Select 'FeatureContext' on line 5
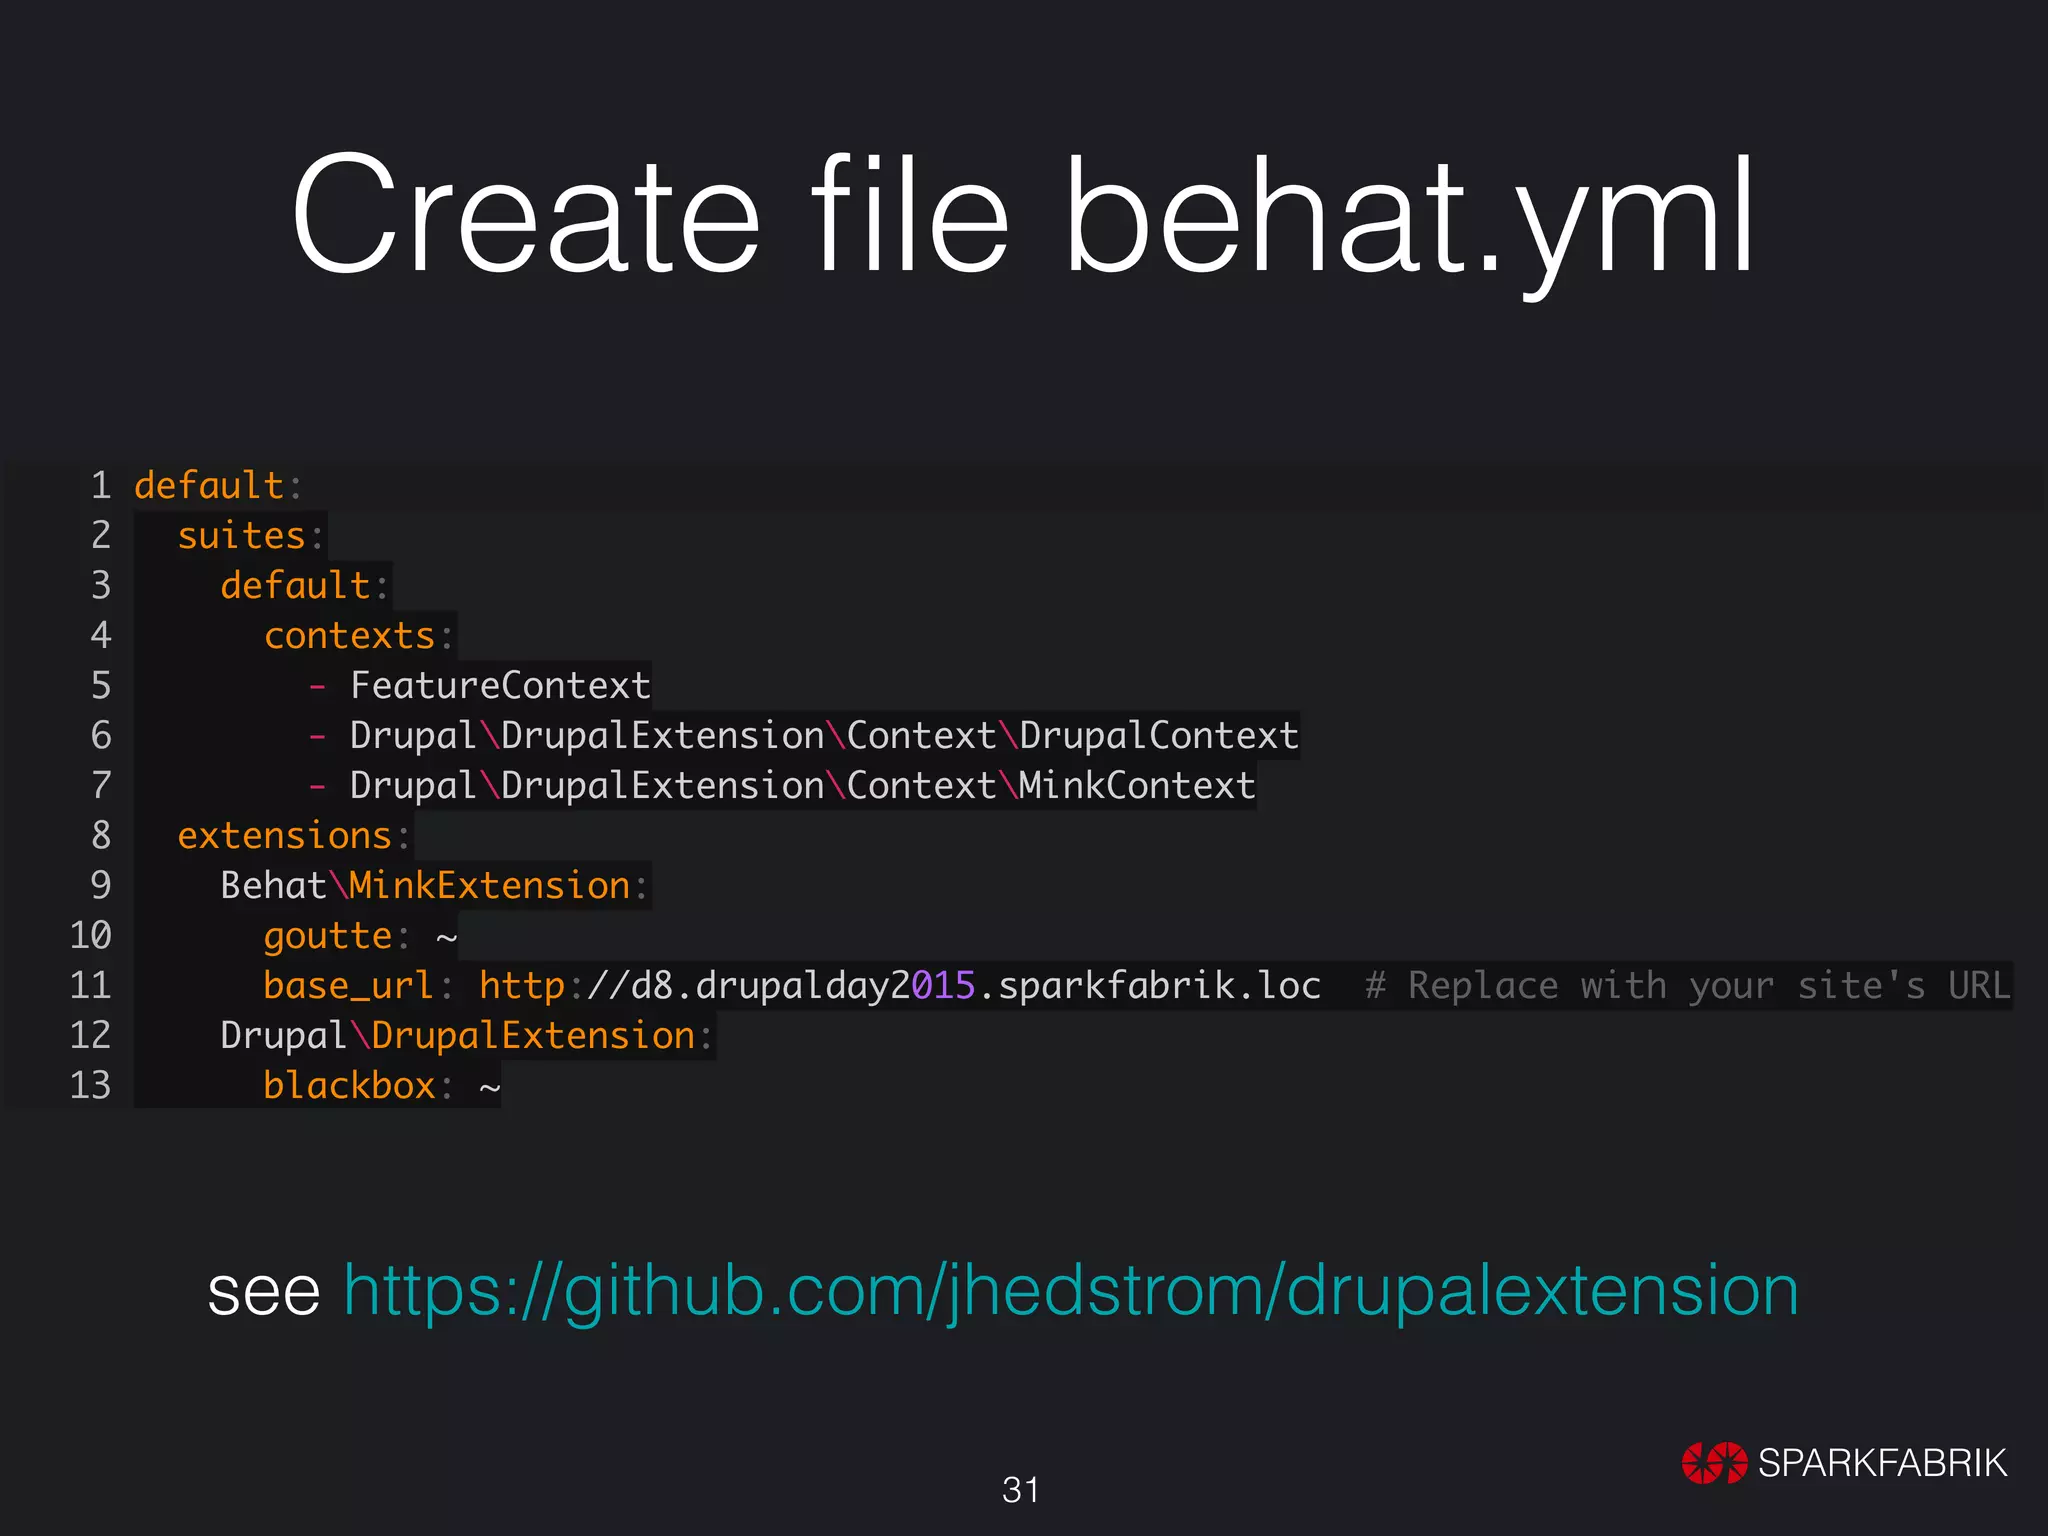 500,685
